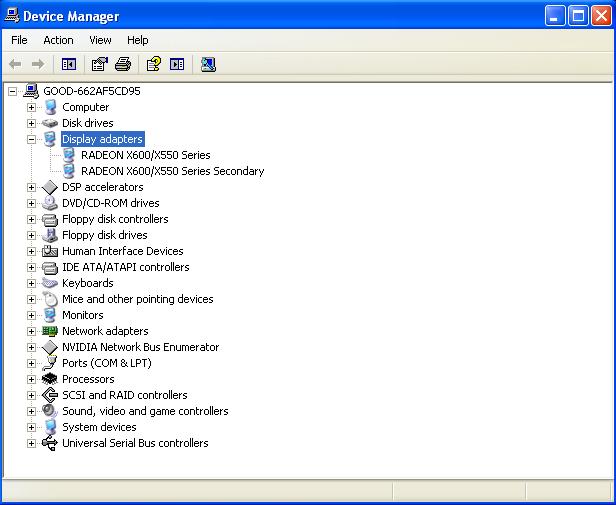Image resolution: width=616 pixels, height=505 pixels.
Task: Expand the Monitors node
Action: point(31,316)
